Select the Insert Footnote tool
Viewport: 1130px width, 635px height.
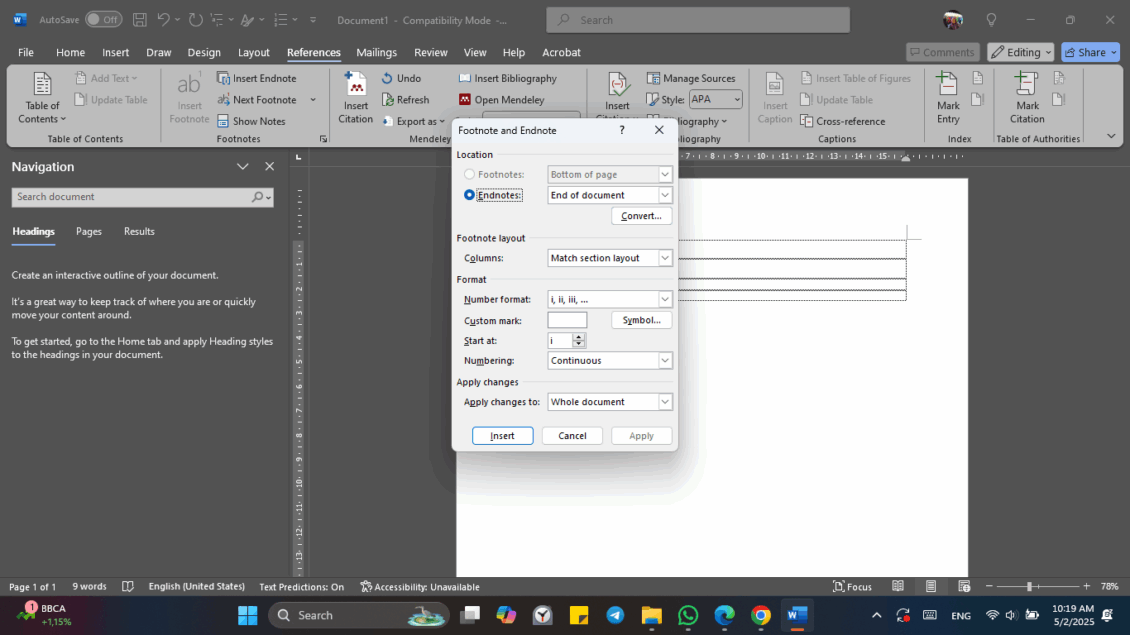[188, 97]
